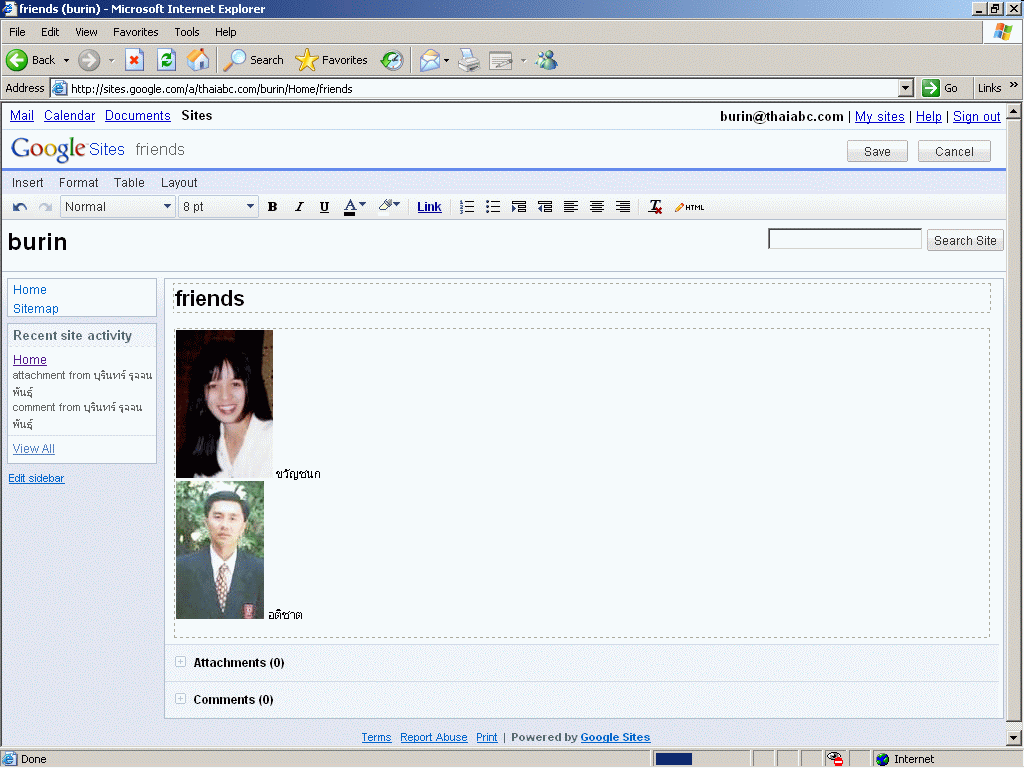Insert a numbered list
Image resolution: width=1024 pixels, height=768 pixels.
click(467, 207)
